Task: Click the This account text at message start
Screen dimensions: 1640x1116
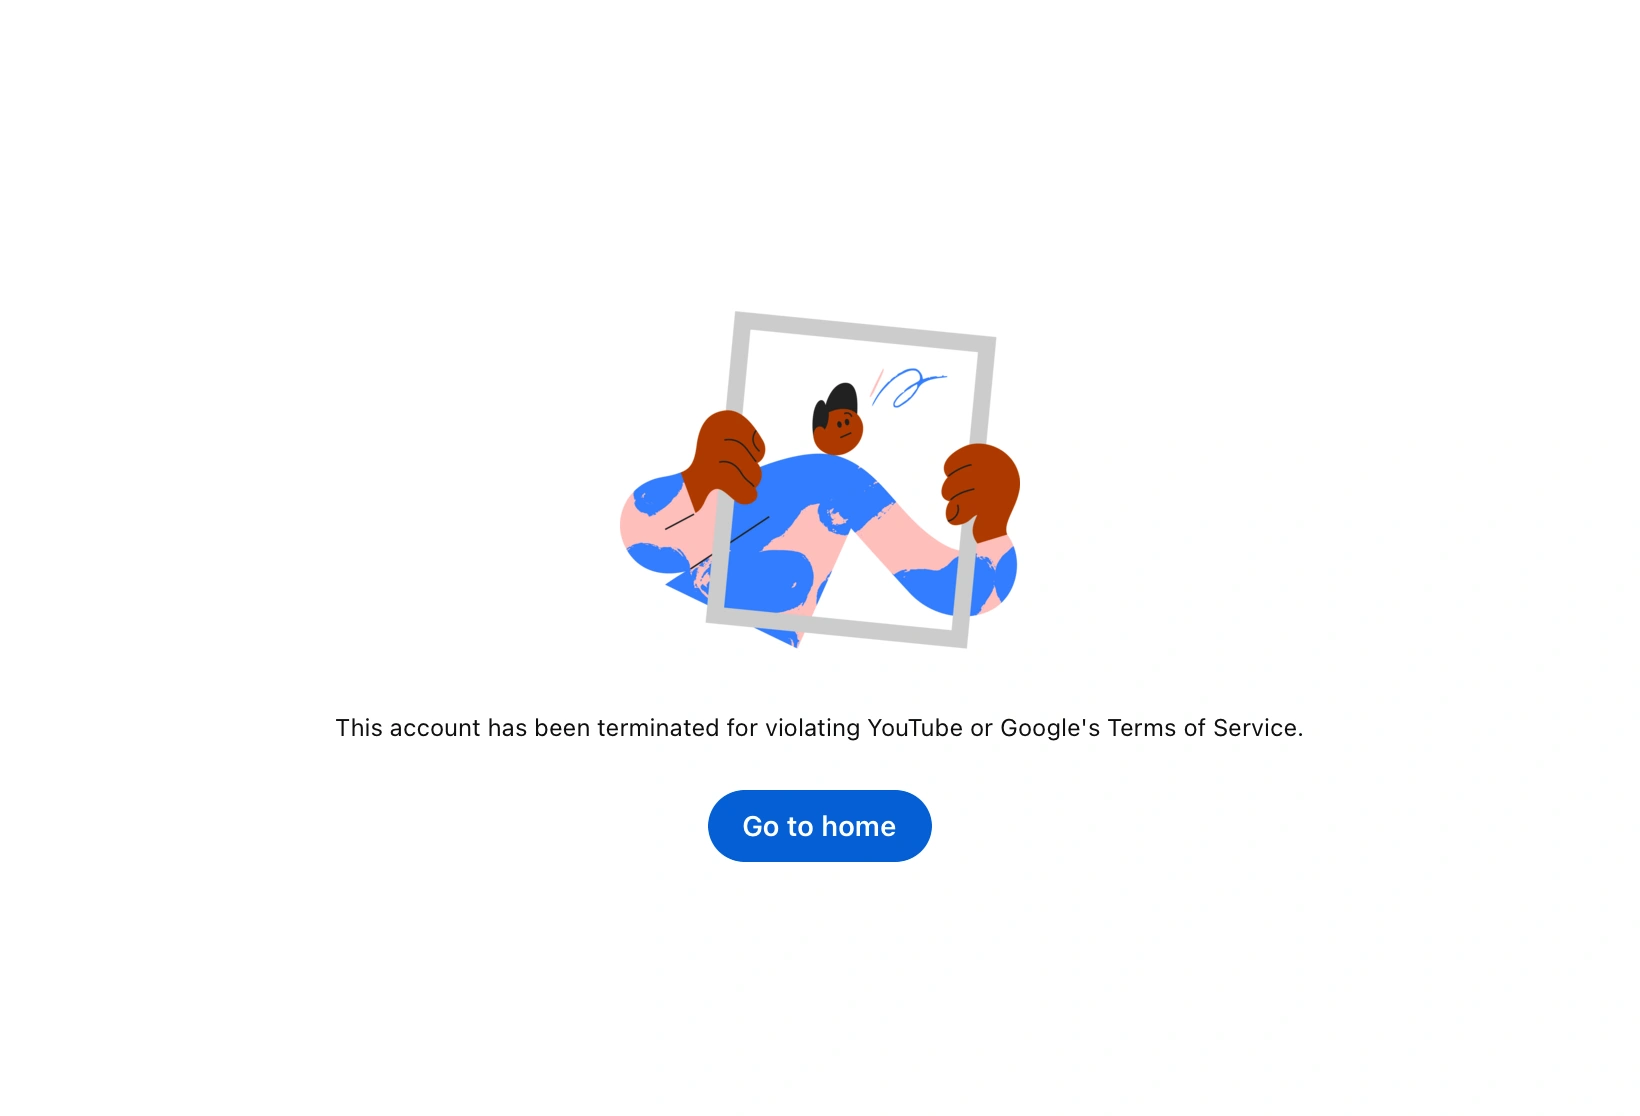Action: point(408,728)
